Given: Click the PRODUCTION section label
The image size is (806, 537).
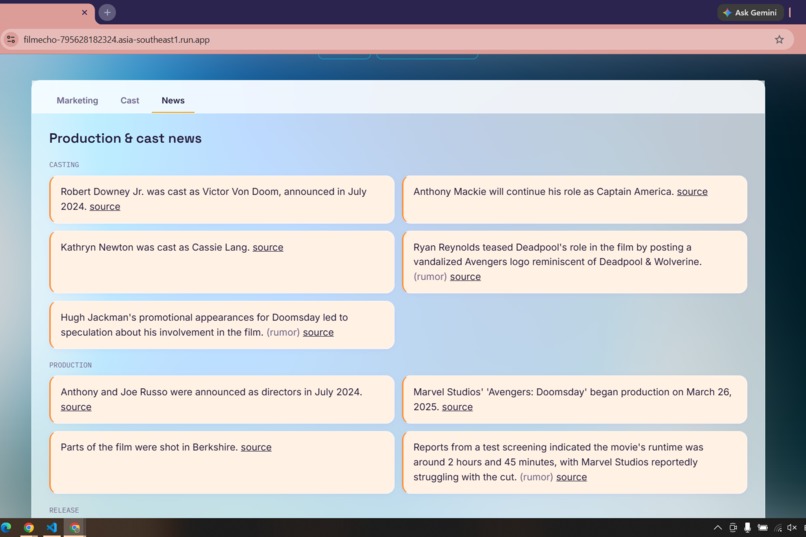Looking at the screenshot, I should click(70, 365).
